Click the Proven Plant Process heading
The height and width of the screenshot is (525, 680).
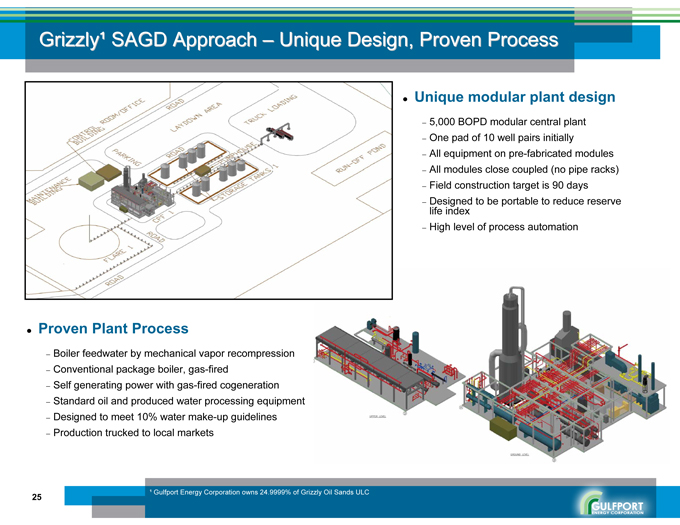tap(113, 328)
